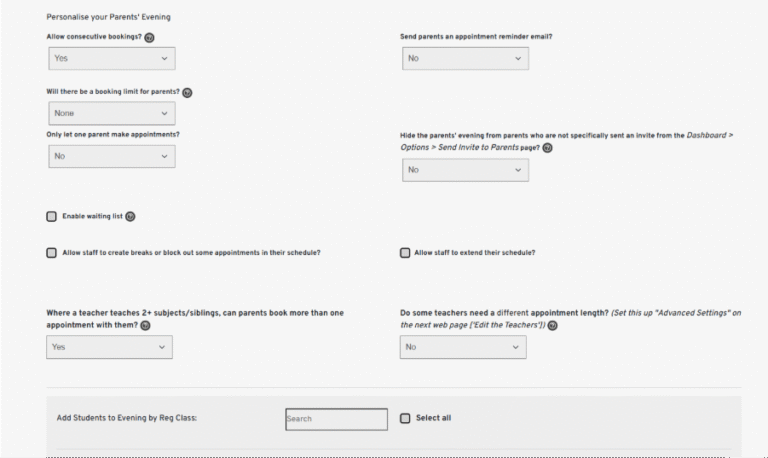
Task: Click help icon beside Enable waiting list
Action: [x=130, y=217]
